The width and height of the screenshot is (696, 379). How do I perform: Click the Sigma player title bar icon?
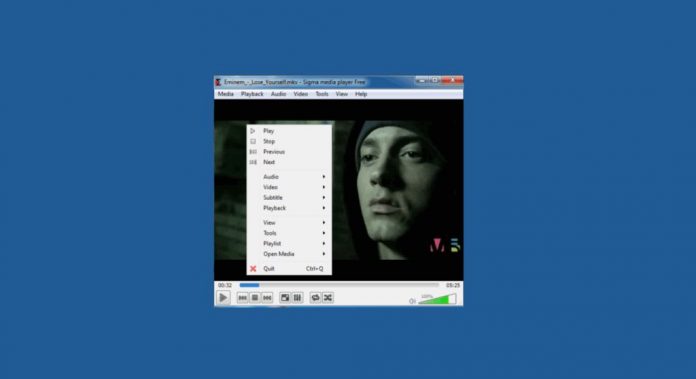(x=218, y=82)
